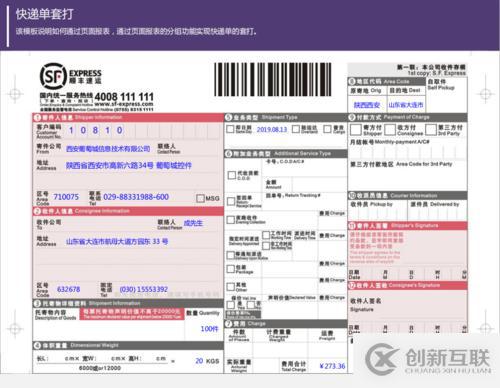This screenshot has height=388, width=500.
Task: Tick the Other (其他) service checkbox
Action: click(231, 287)
